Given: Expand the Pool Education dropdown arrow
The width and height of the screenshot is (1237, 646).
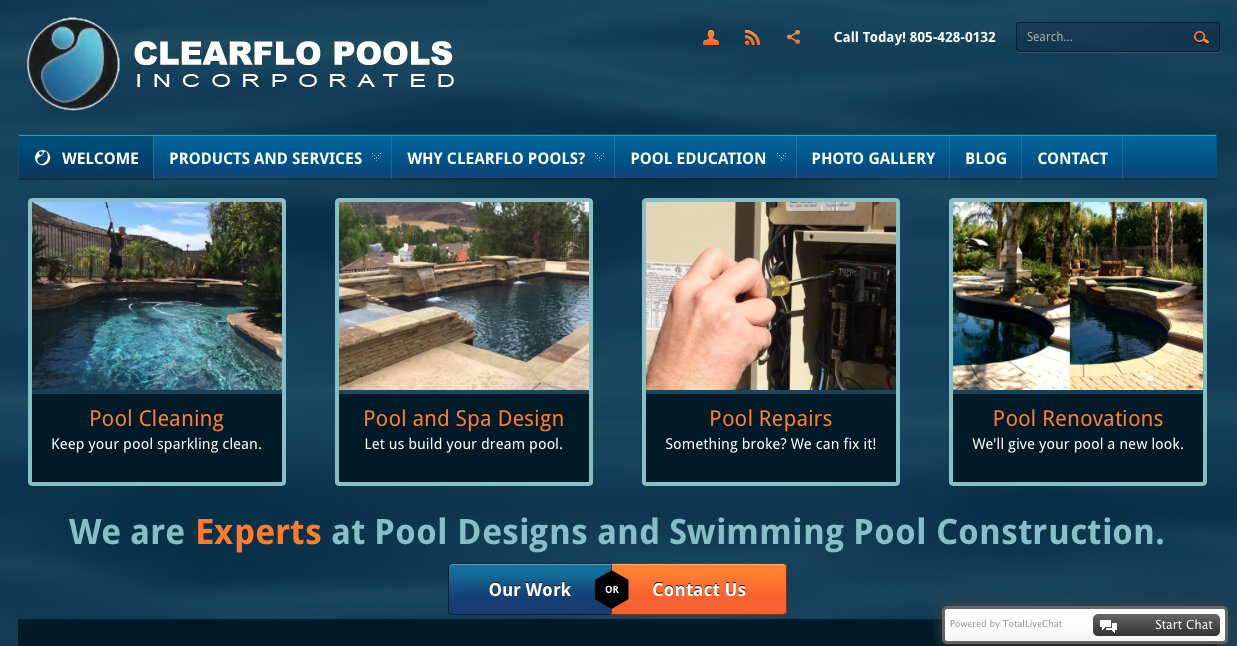Looking at the screenshot, I should pyautogui.click(x=780, y=157).
